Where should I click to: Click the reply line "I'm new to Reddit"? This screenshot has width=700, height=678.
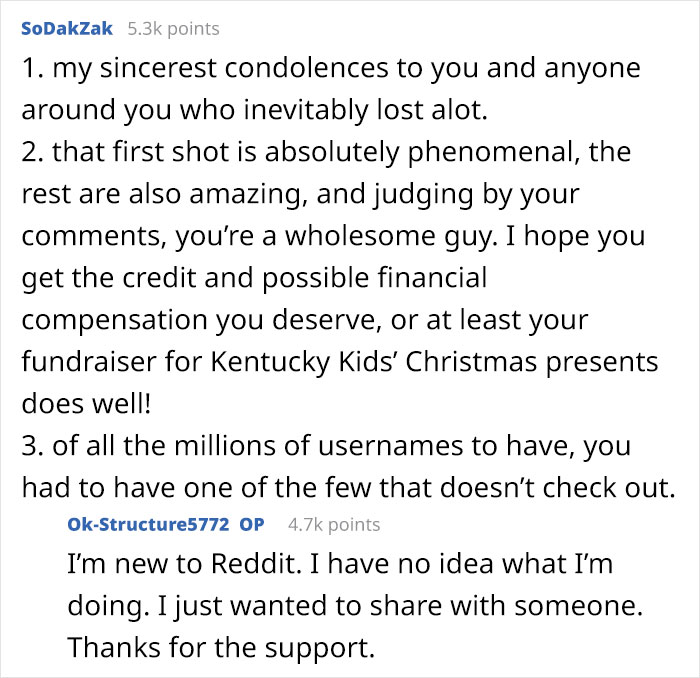340,565
